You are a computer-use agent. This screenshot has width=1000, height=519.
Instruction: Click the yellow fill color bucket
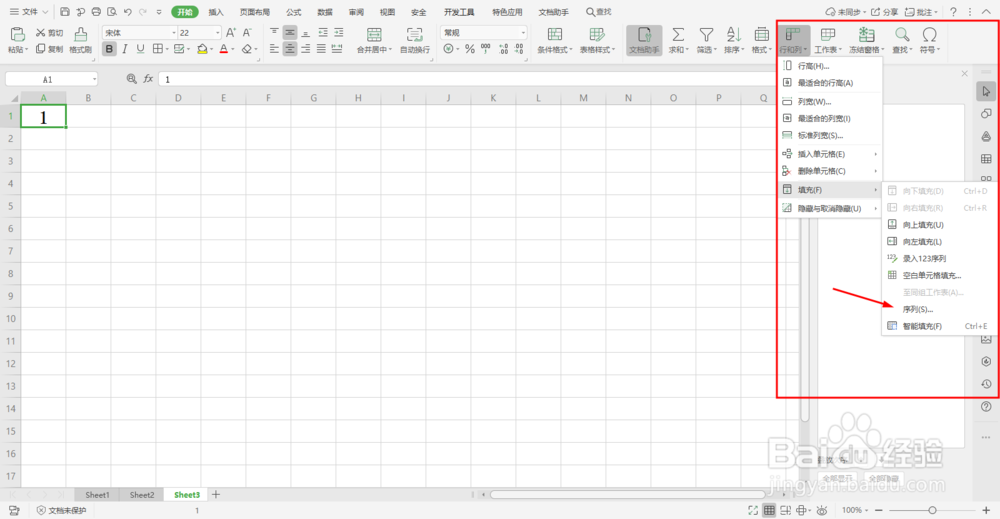[202, 48]
